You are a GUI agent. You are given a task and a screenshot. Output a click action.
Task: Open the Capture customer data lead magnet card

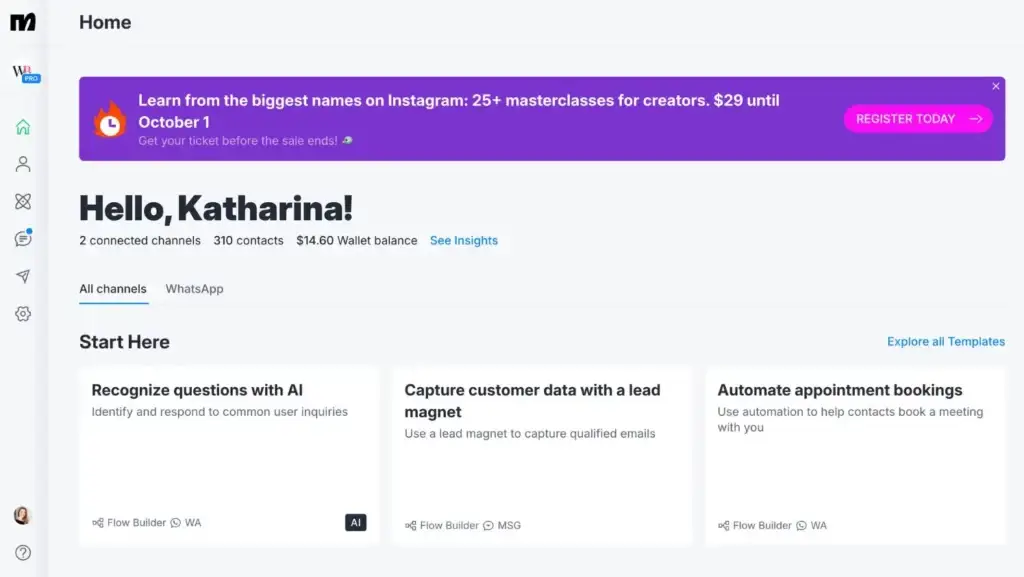point(542,456)
